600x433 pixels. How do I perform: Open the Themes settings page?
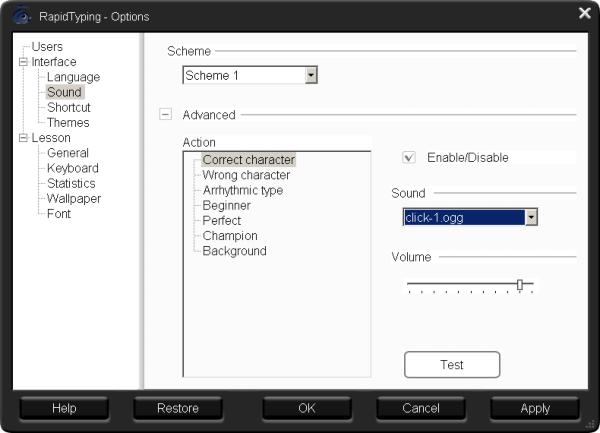coord(68,123)
